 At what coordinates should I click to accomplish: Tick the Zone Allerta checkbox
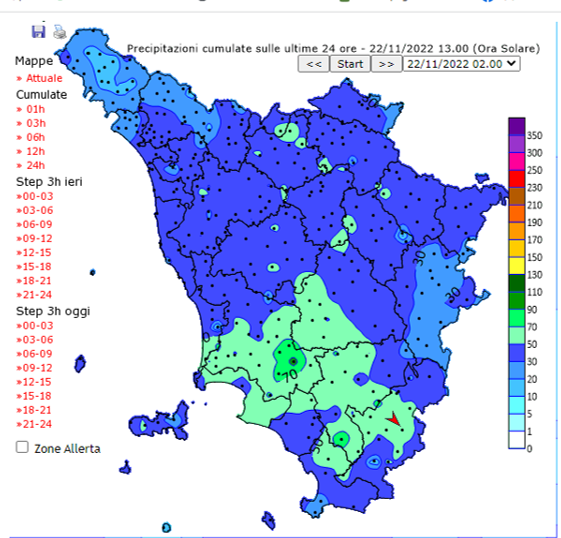22,447
